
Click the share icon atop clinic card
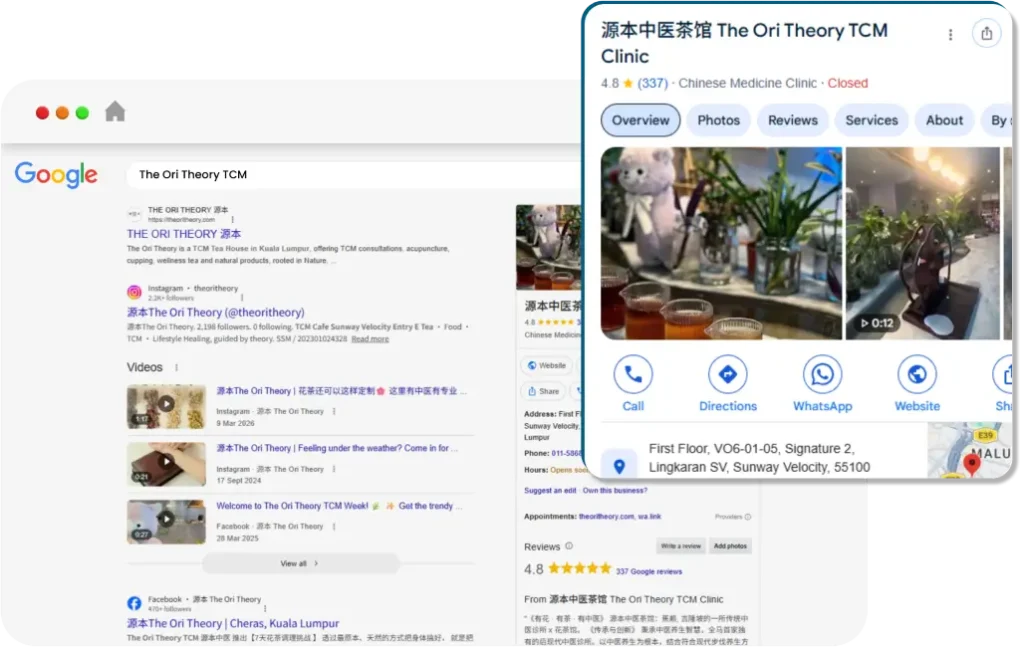pos(986,33)
